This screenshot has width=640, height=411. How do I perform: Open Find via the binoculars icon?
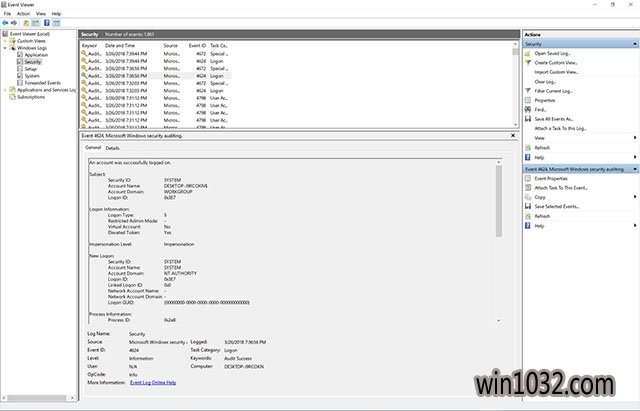click(528, 110)
